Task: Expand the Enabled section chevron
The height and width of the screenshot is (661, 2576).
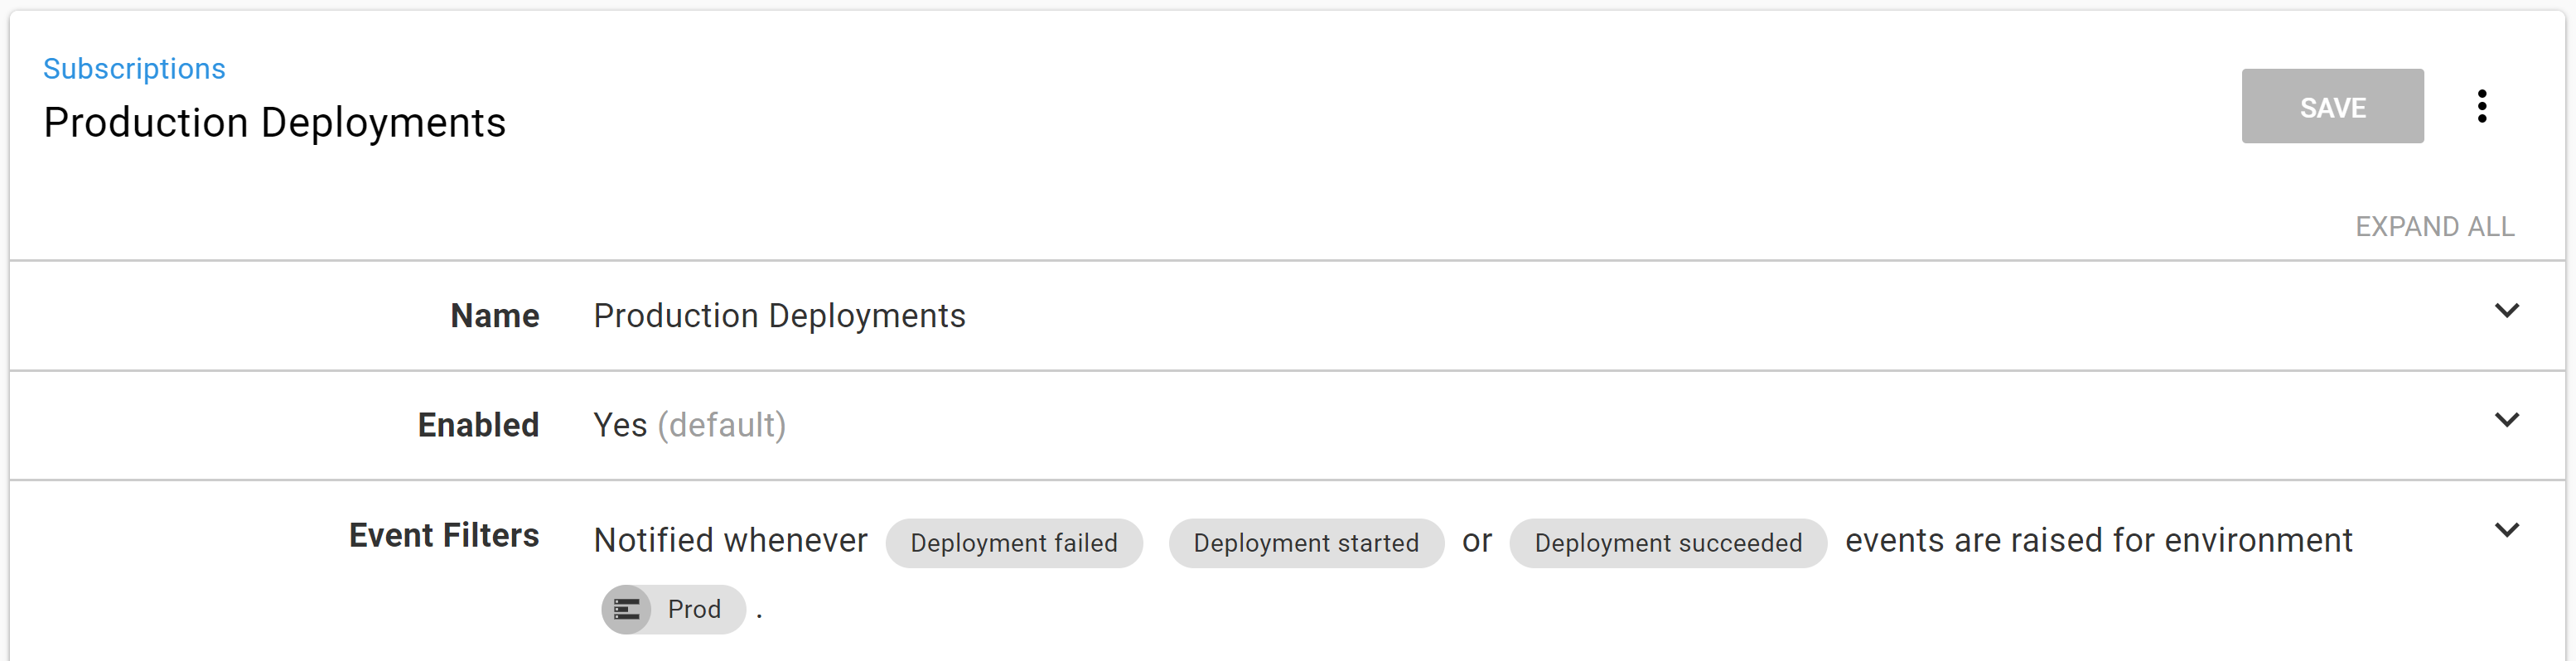Action: 2506,420
